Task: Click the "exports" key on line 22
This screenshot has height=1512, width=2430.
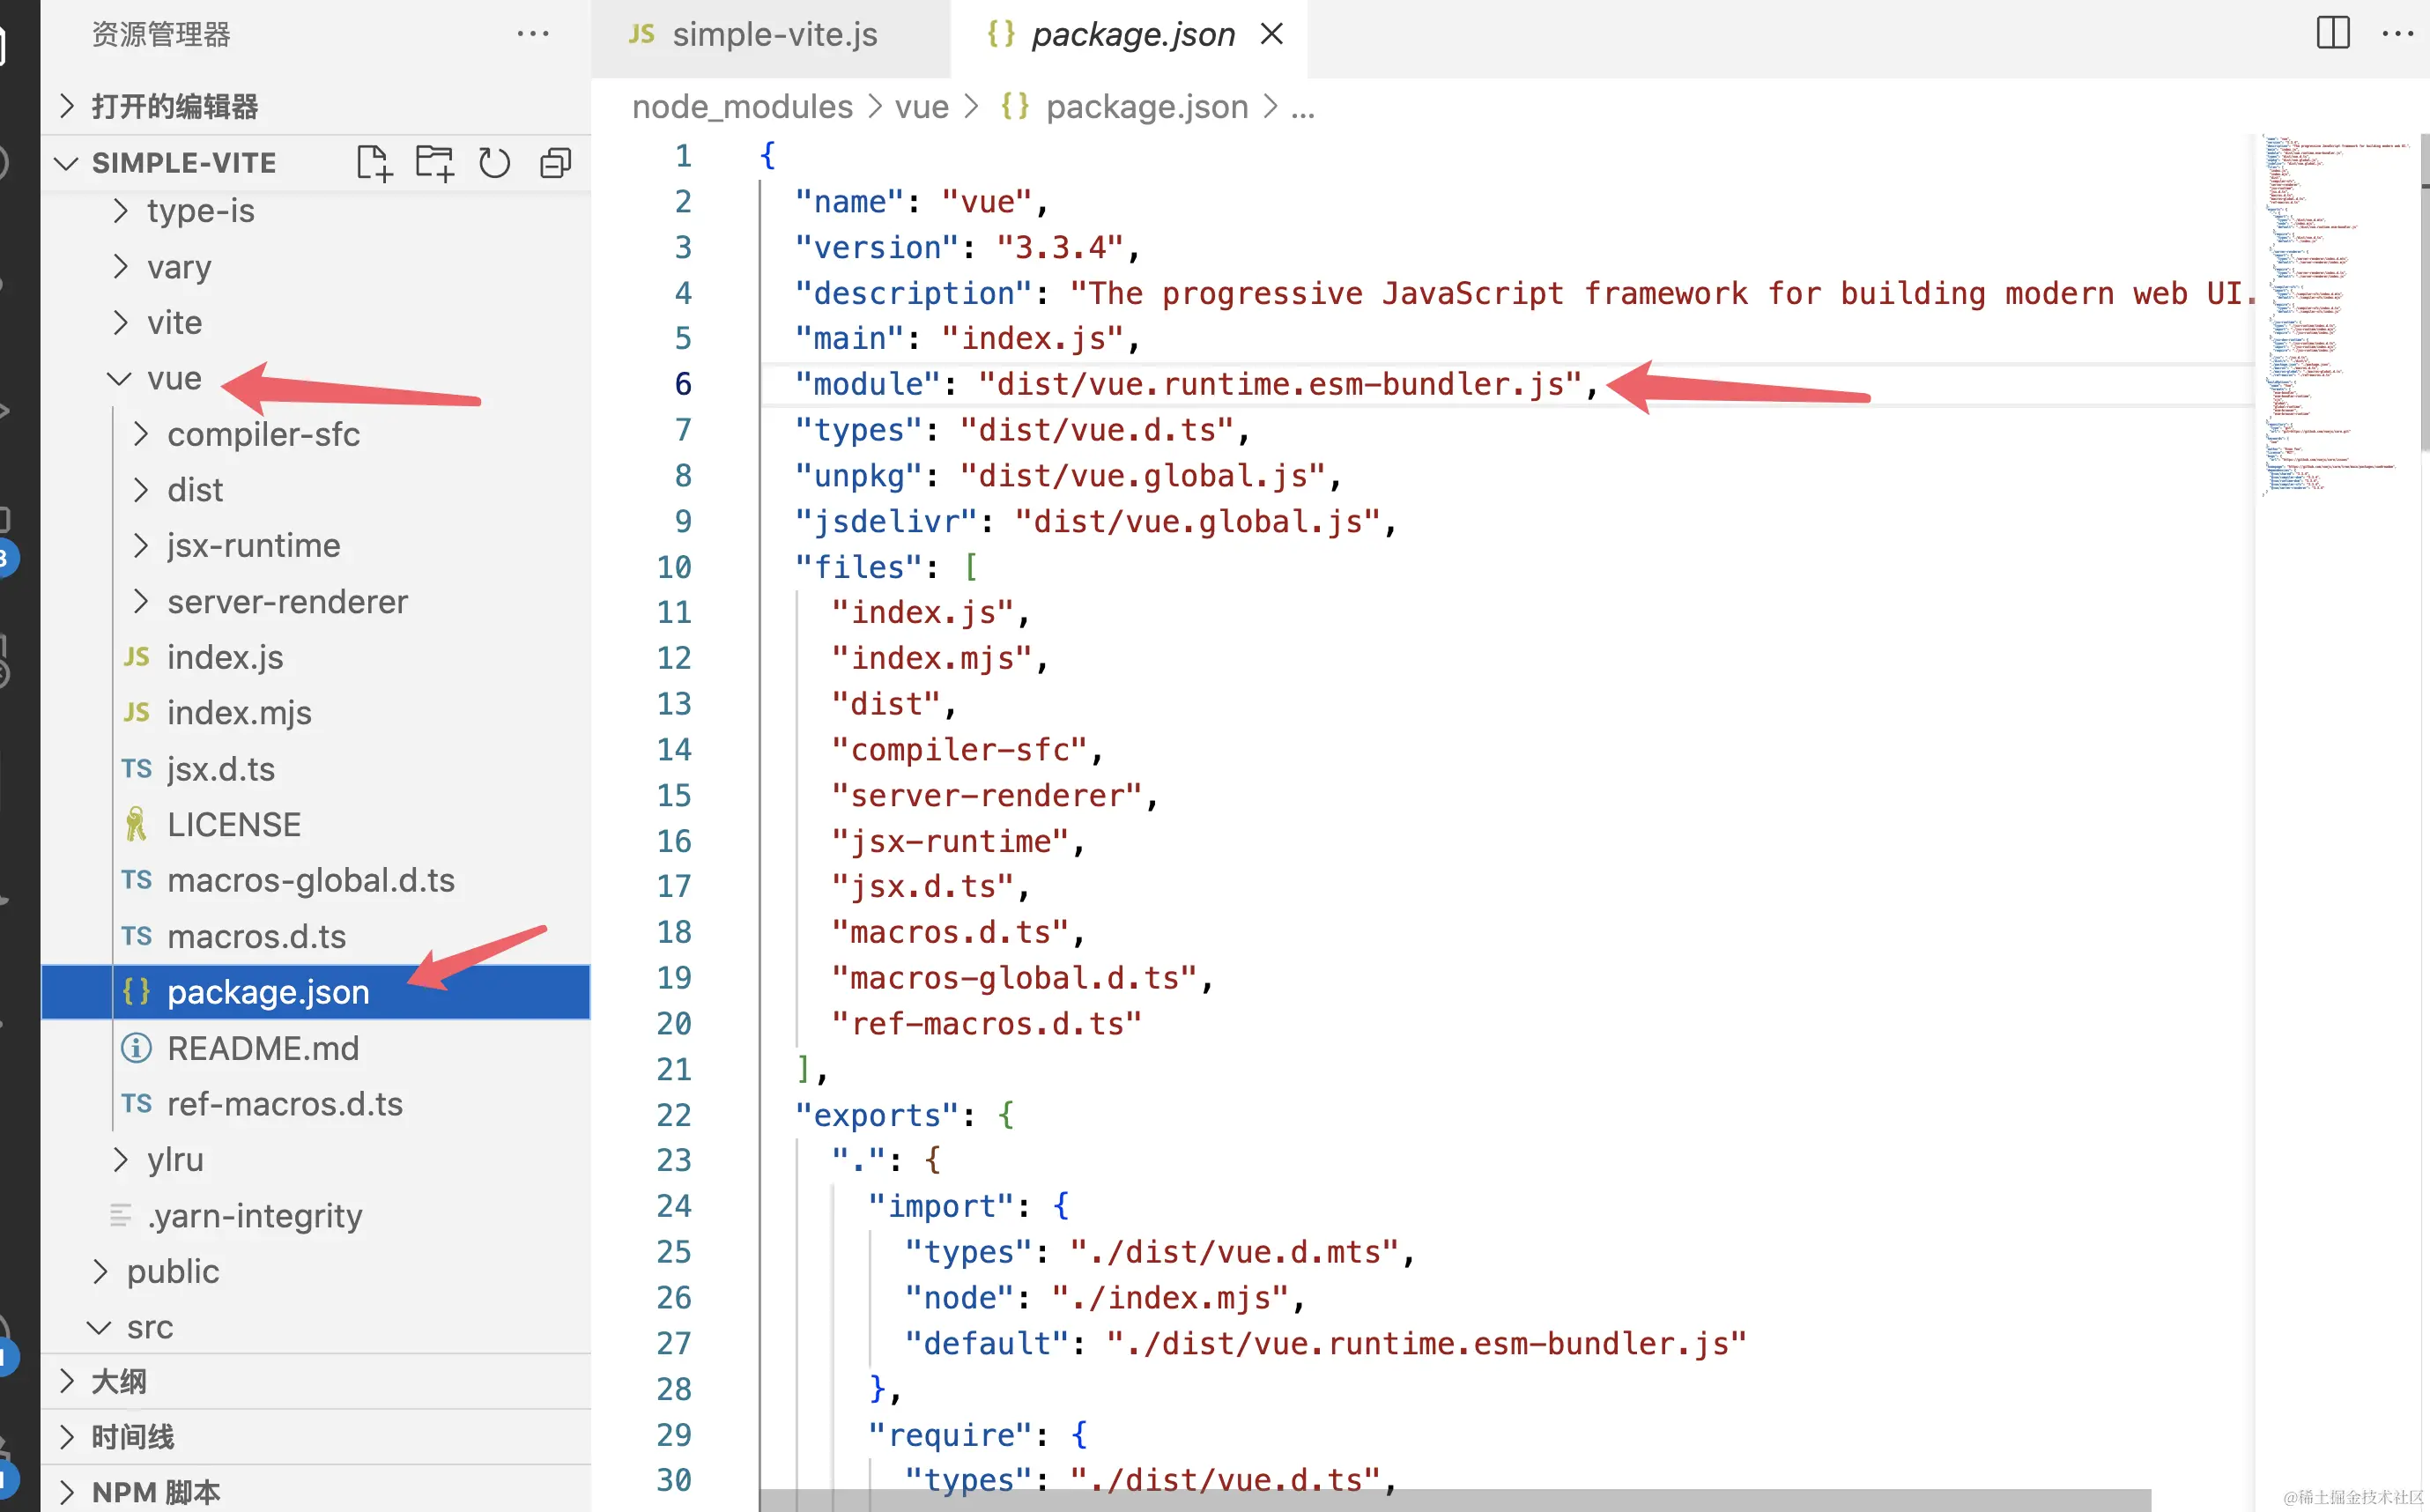Action: [x=877, y=1115]
